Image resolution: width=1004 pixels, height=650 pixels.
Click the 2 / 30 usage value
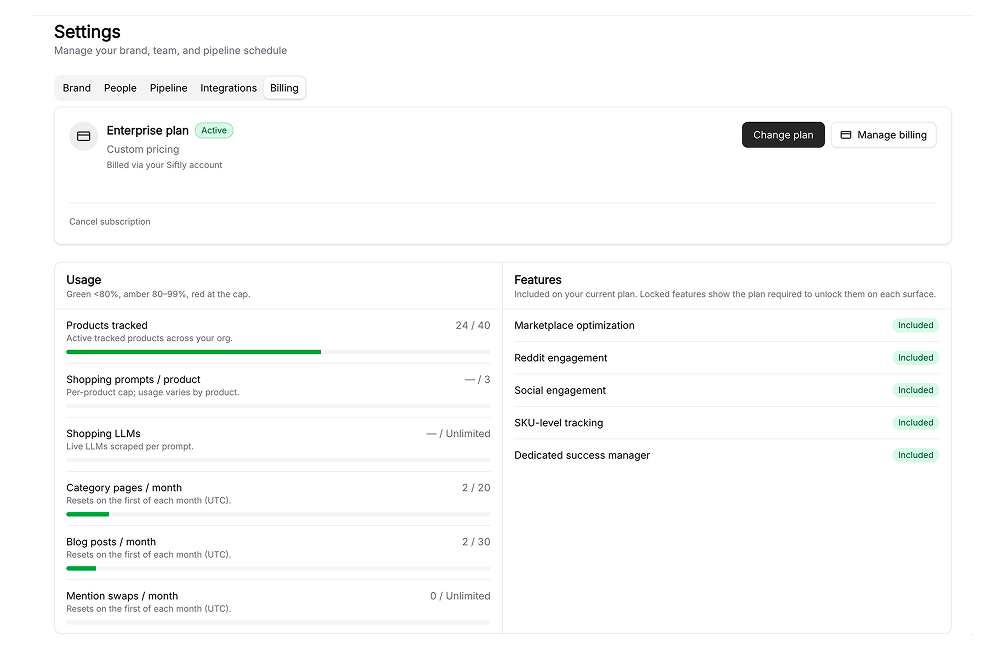coord(476,542)
